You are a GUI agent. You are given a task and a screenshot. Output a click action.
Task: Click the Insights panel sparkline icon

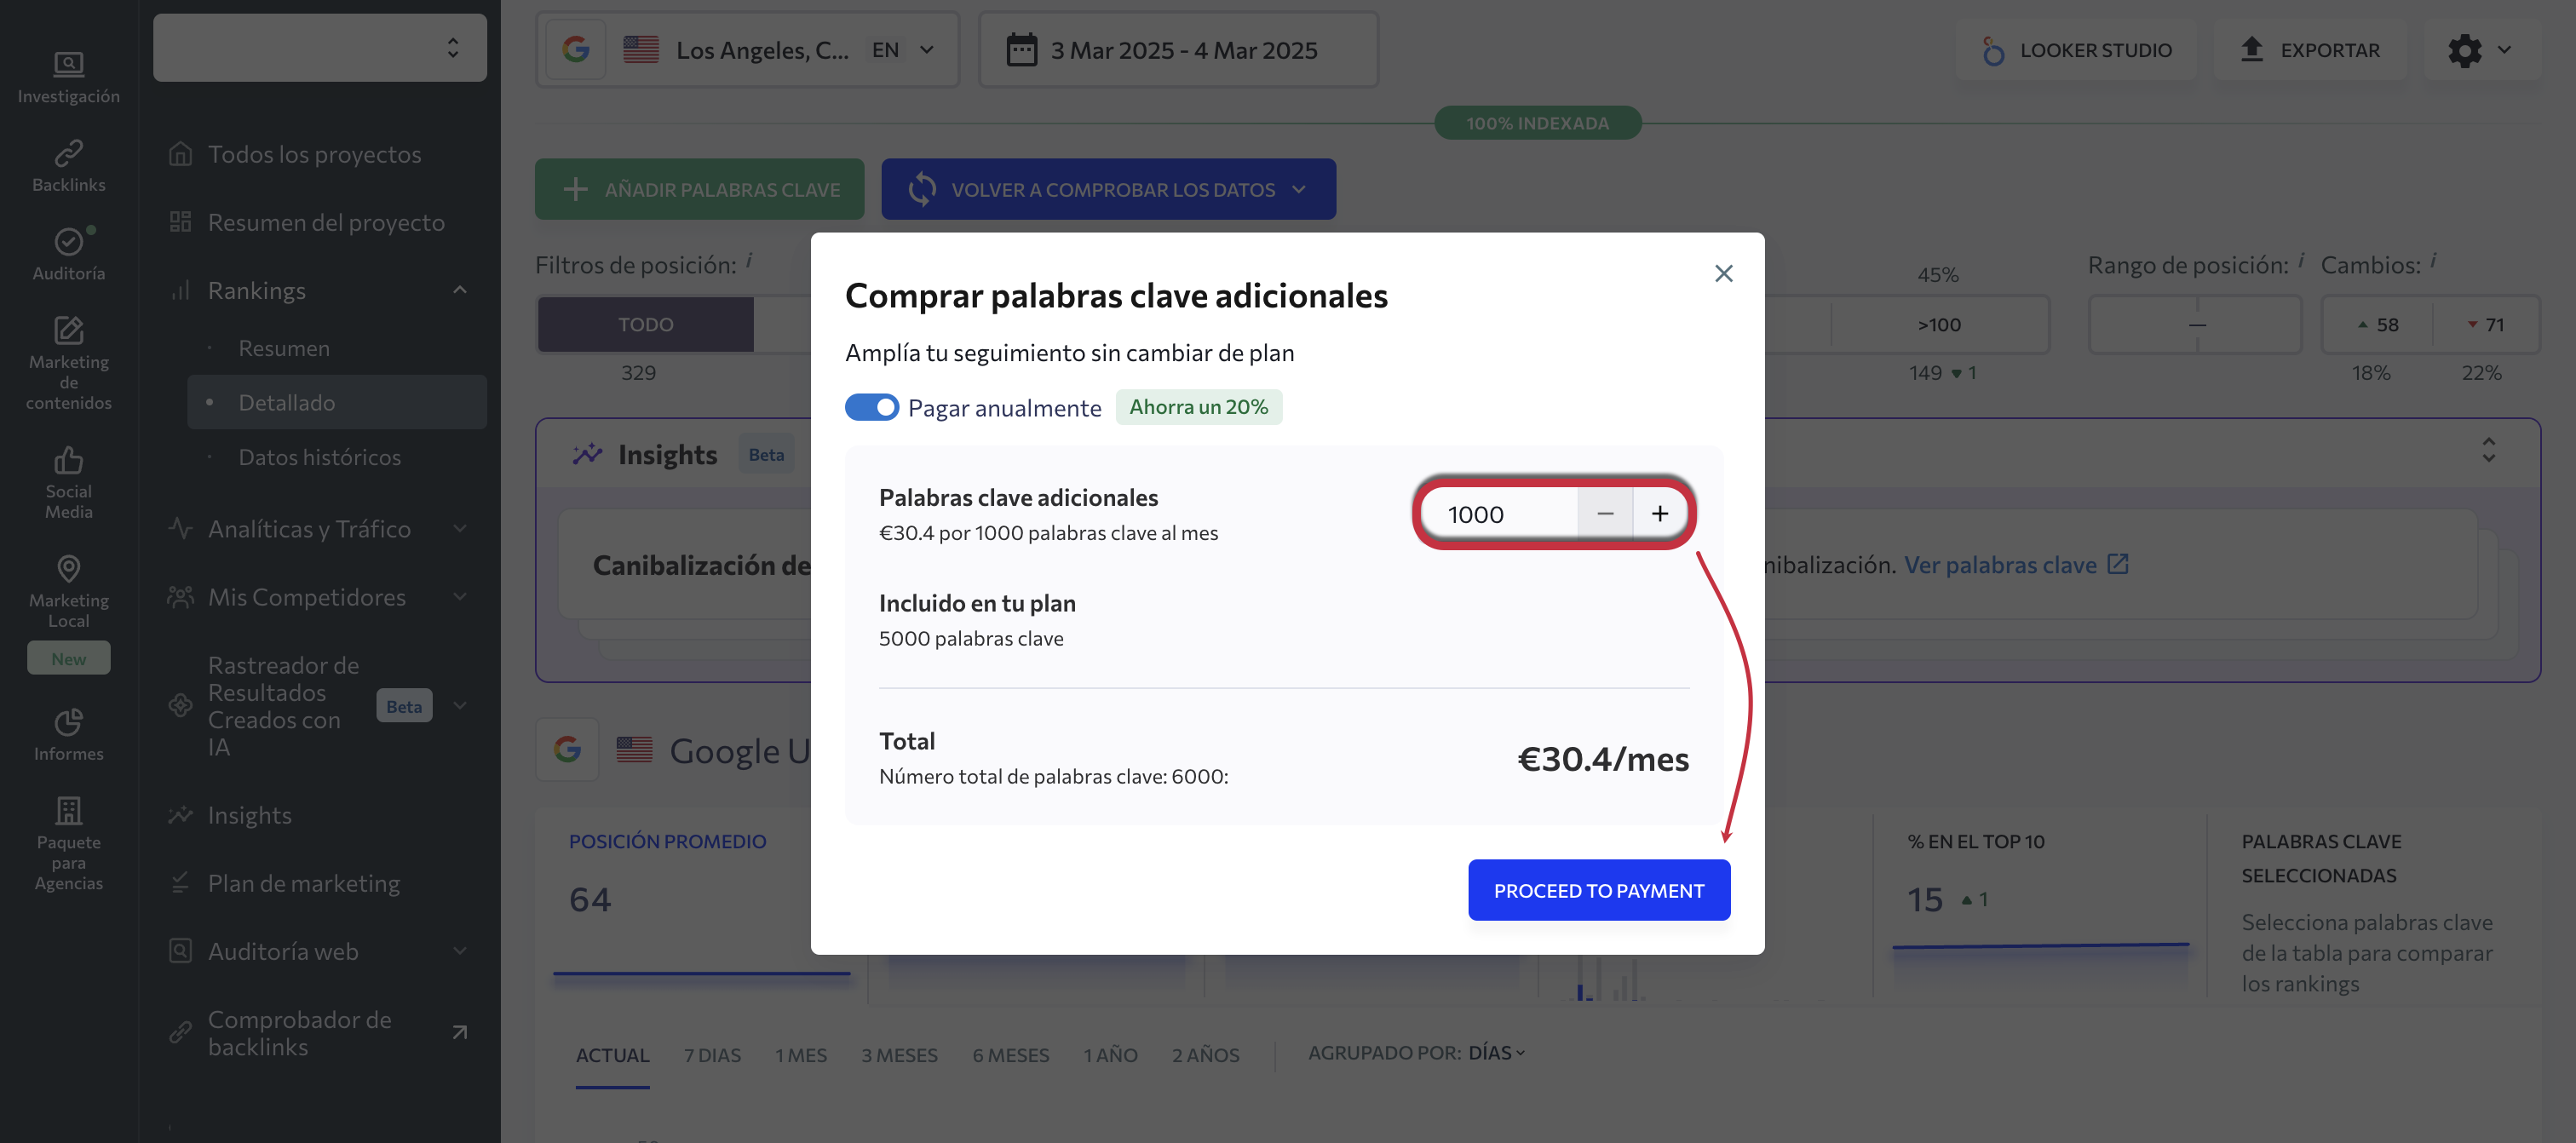(587, 454)
